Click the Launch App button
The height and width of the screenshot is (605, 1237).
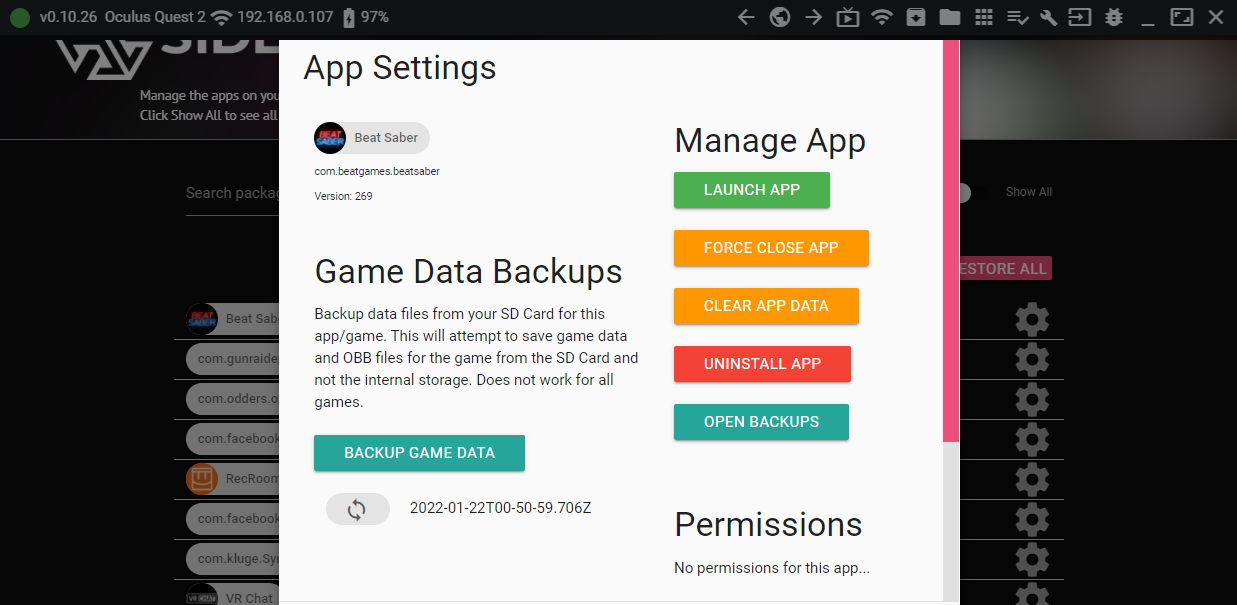click(x=751, y=190)
